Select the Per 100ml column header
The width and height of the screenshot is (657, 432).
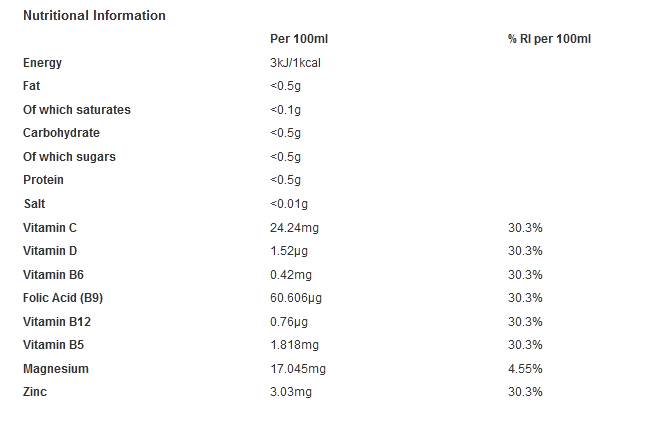(299, 39)
